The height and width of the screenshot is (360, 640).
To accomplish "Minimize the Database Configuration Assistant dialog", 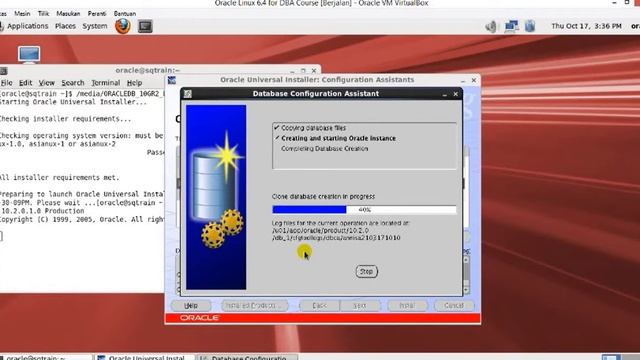I will tap(444, 94).
